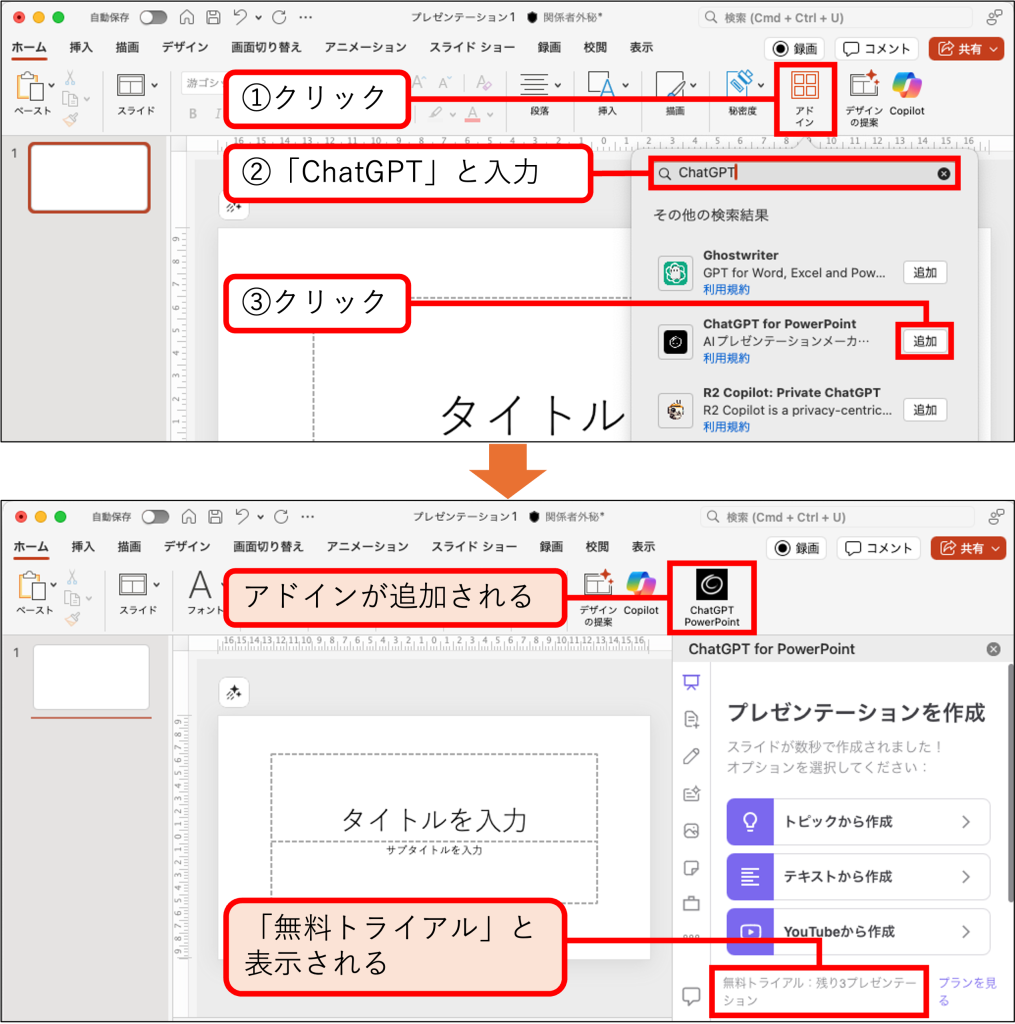
Task: Add the ChatGPT for PowerPoint add-in
Action: tap(925, 341)
